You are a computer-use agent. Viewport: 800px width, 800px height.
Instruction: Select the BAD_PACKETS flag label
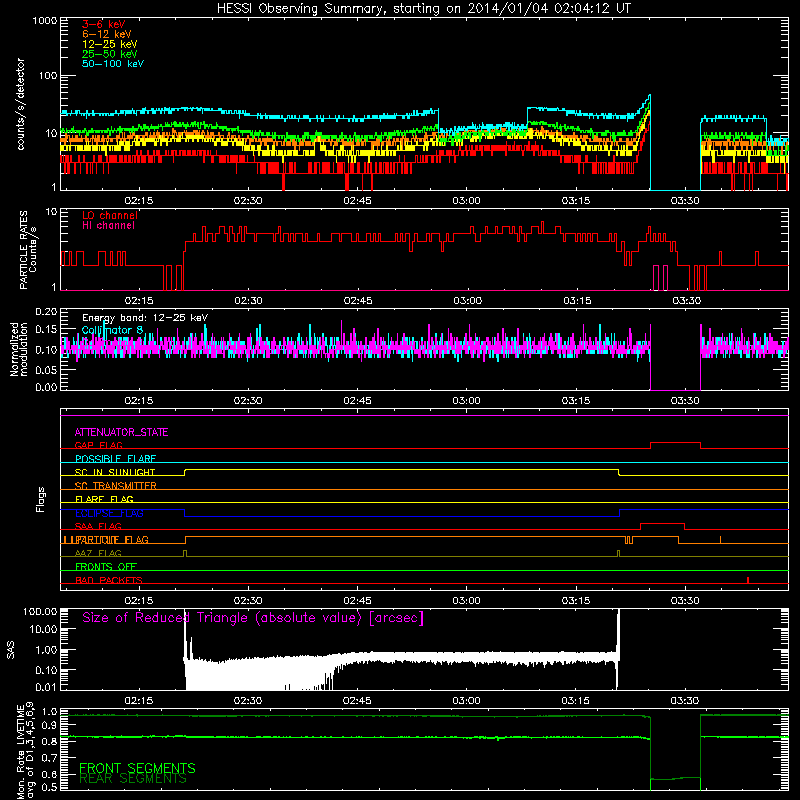[109, 580]
